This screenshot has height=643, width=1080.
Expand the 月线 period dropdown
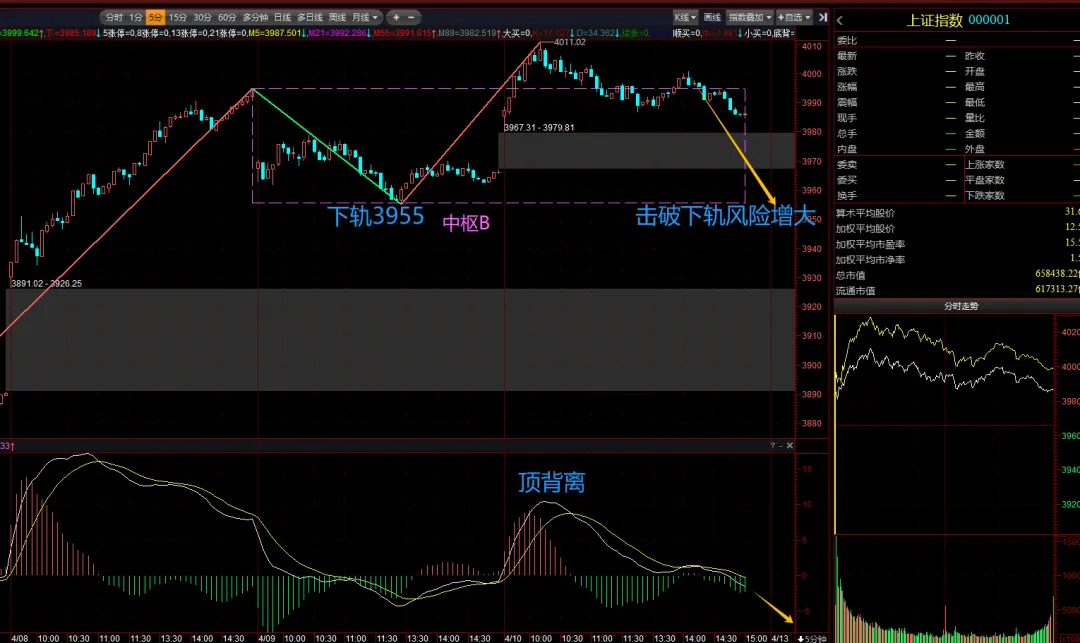pyautogui.click(x=365, y=17)
